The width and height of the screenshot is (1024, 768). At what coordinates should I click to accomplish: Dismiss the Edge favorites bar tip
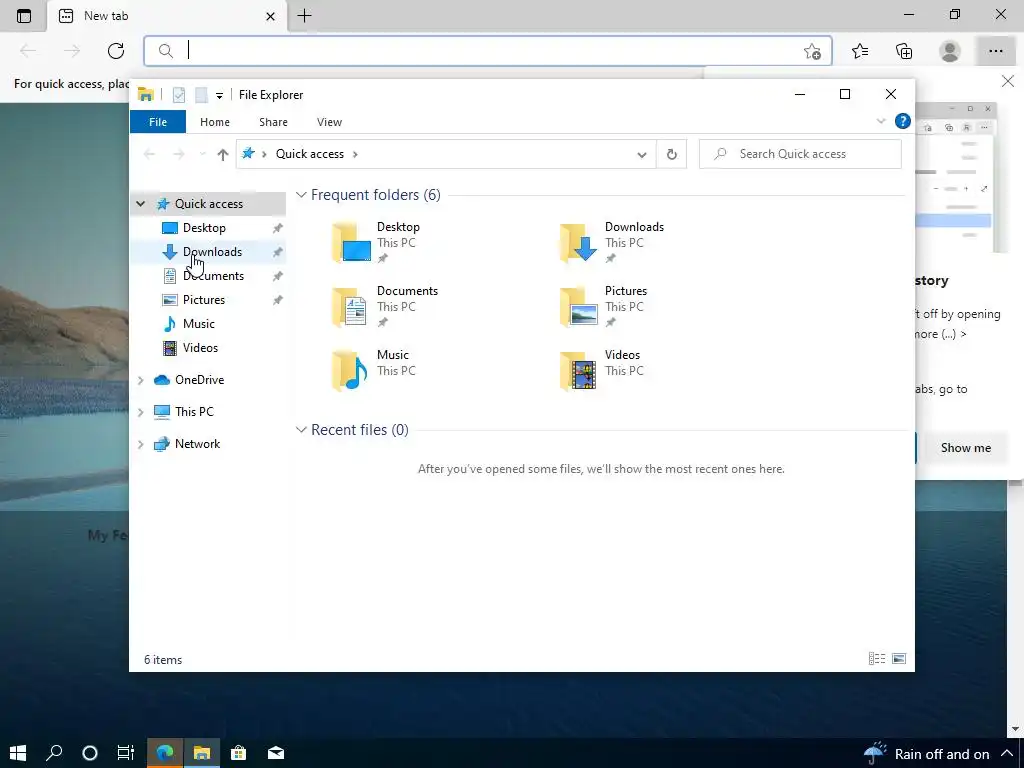(1008, 81)
